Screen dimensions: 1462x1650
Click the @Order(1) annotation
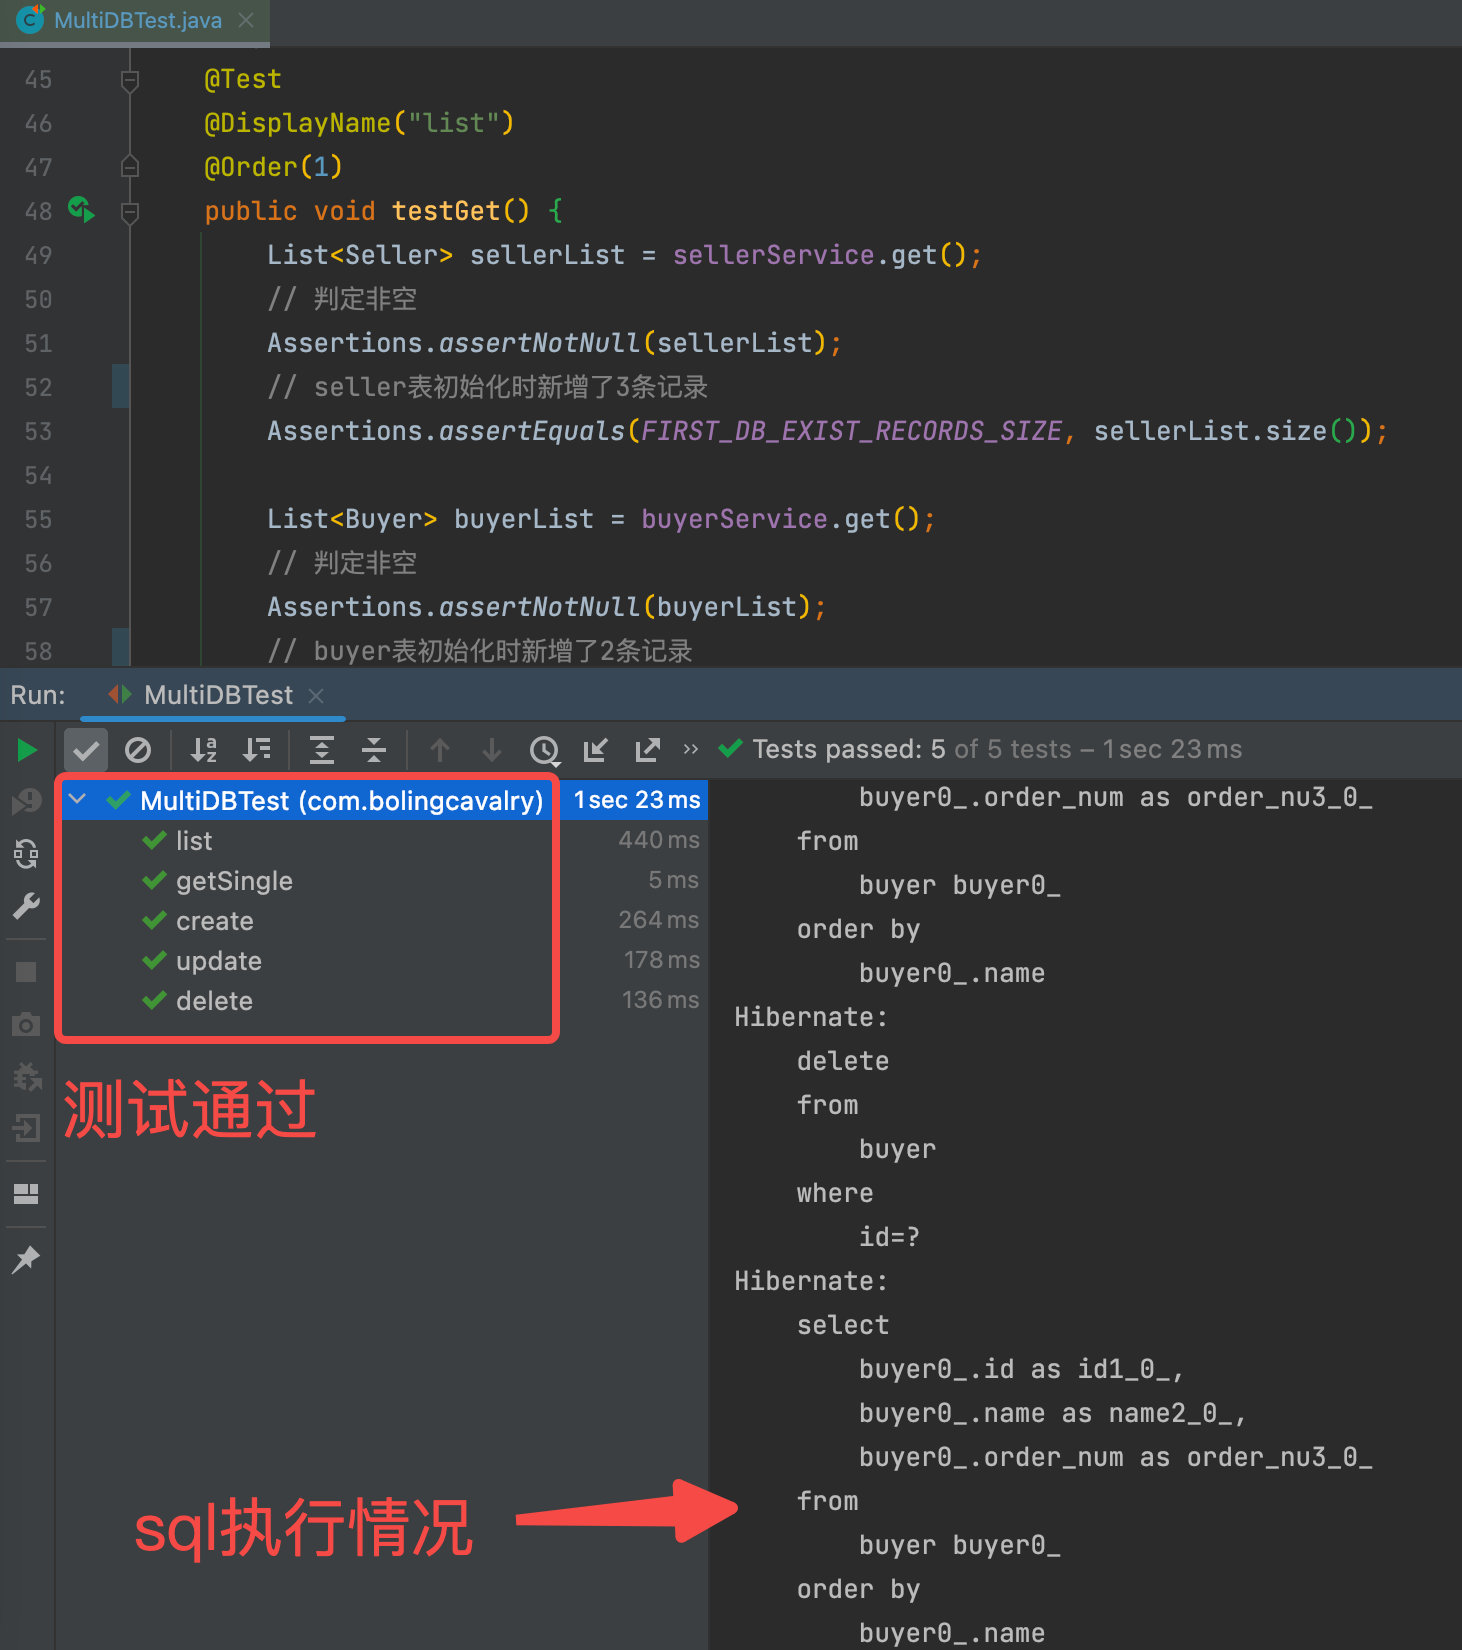tap(273, 167)
